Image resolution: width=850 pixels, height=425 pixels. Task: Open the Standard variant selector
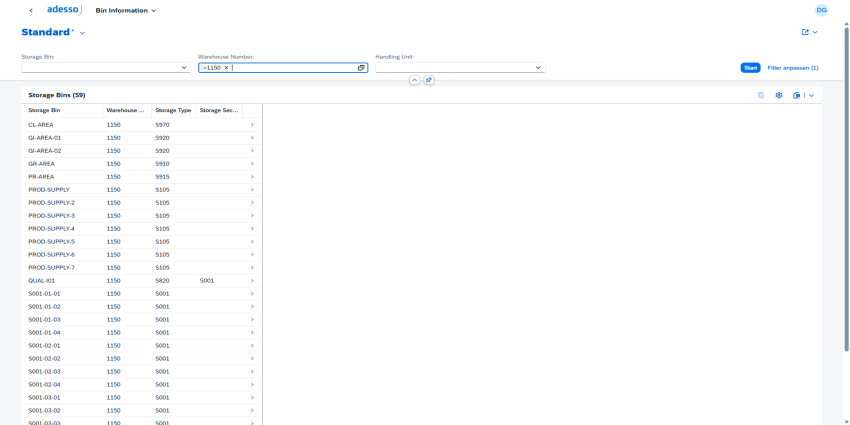[82, 33]
